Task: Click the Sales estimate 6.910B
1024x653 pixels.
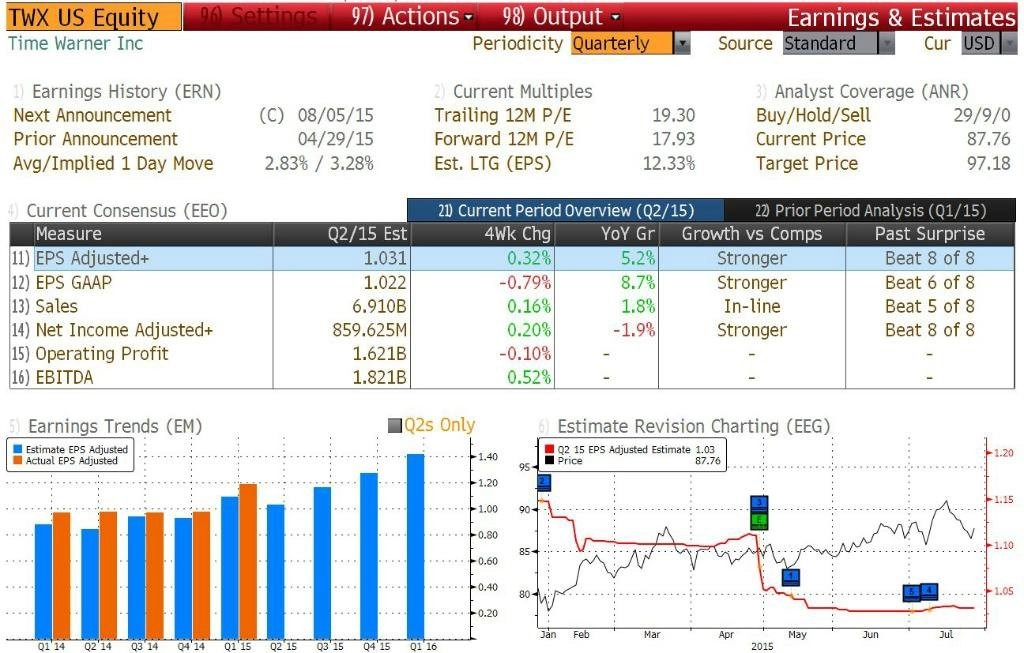Action: 379,306
